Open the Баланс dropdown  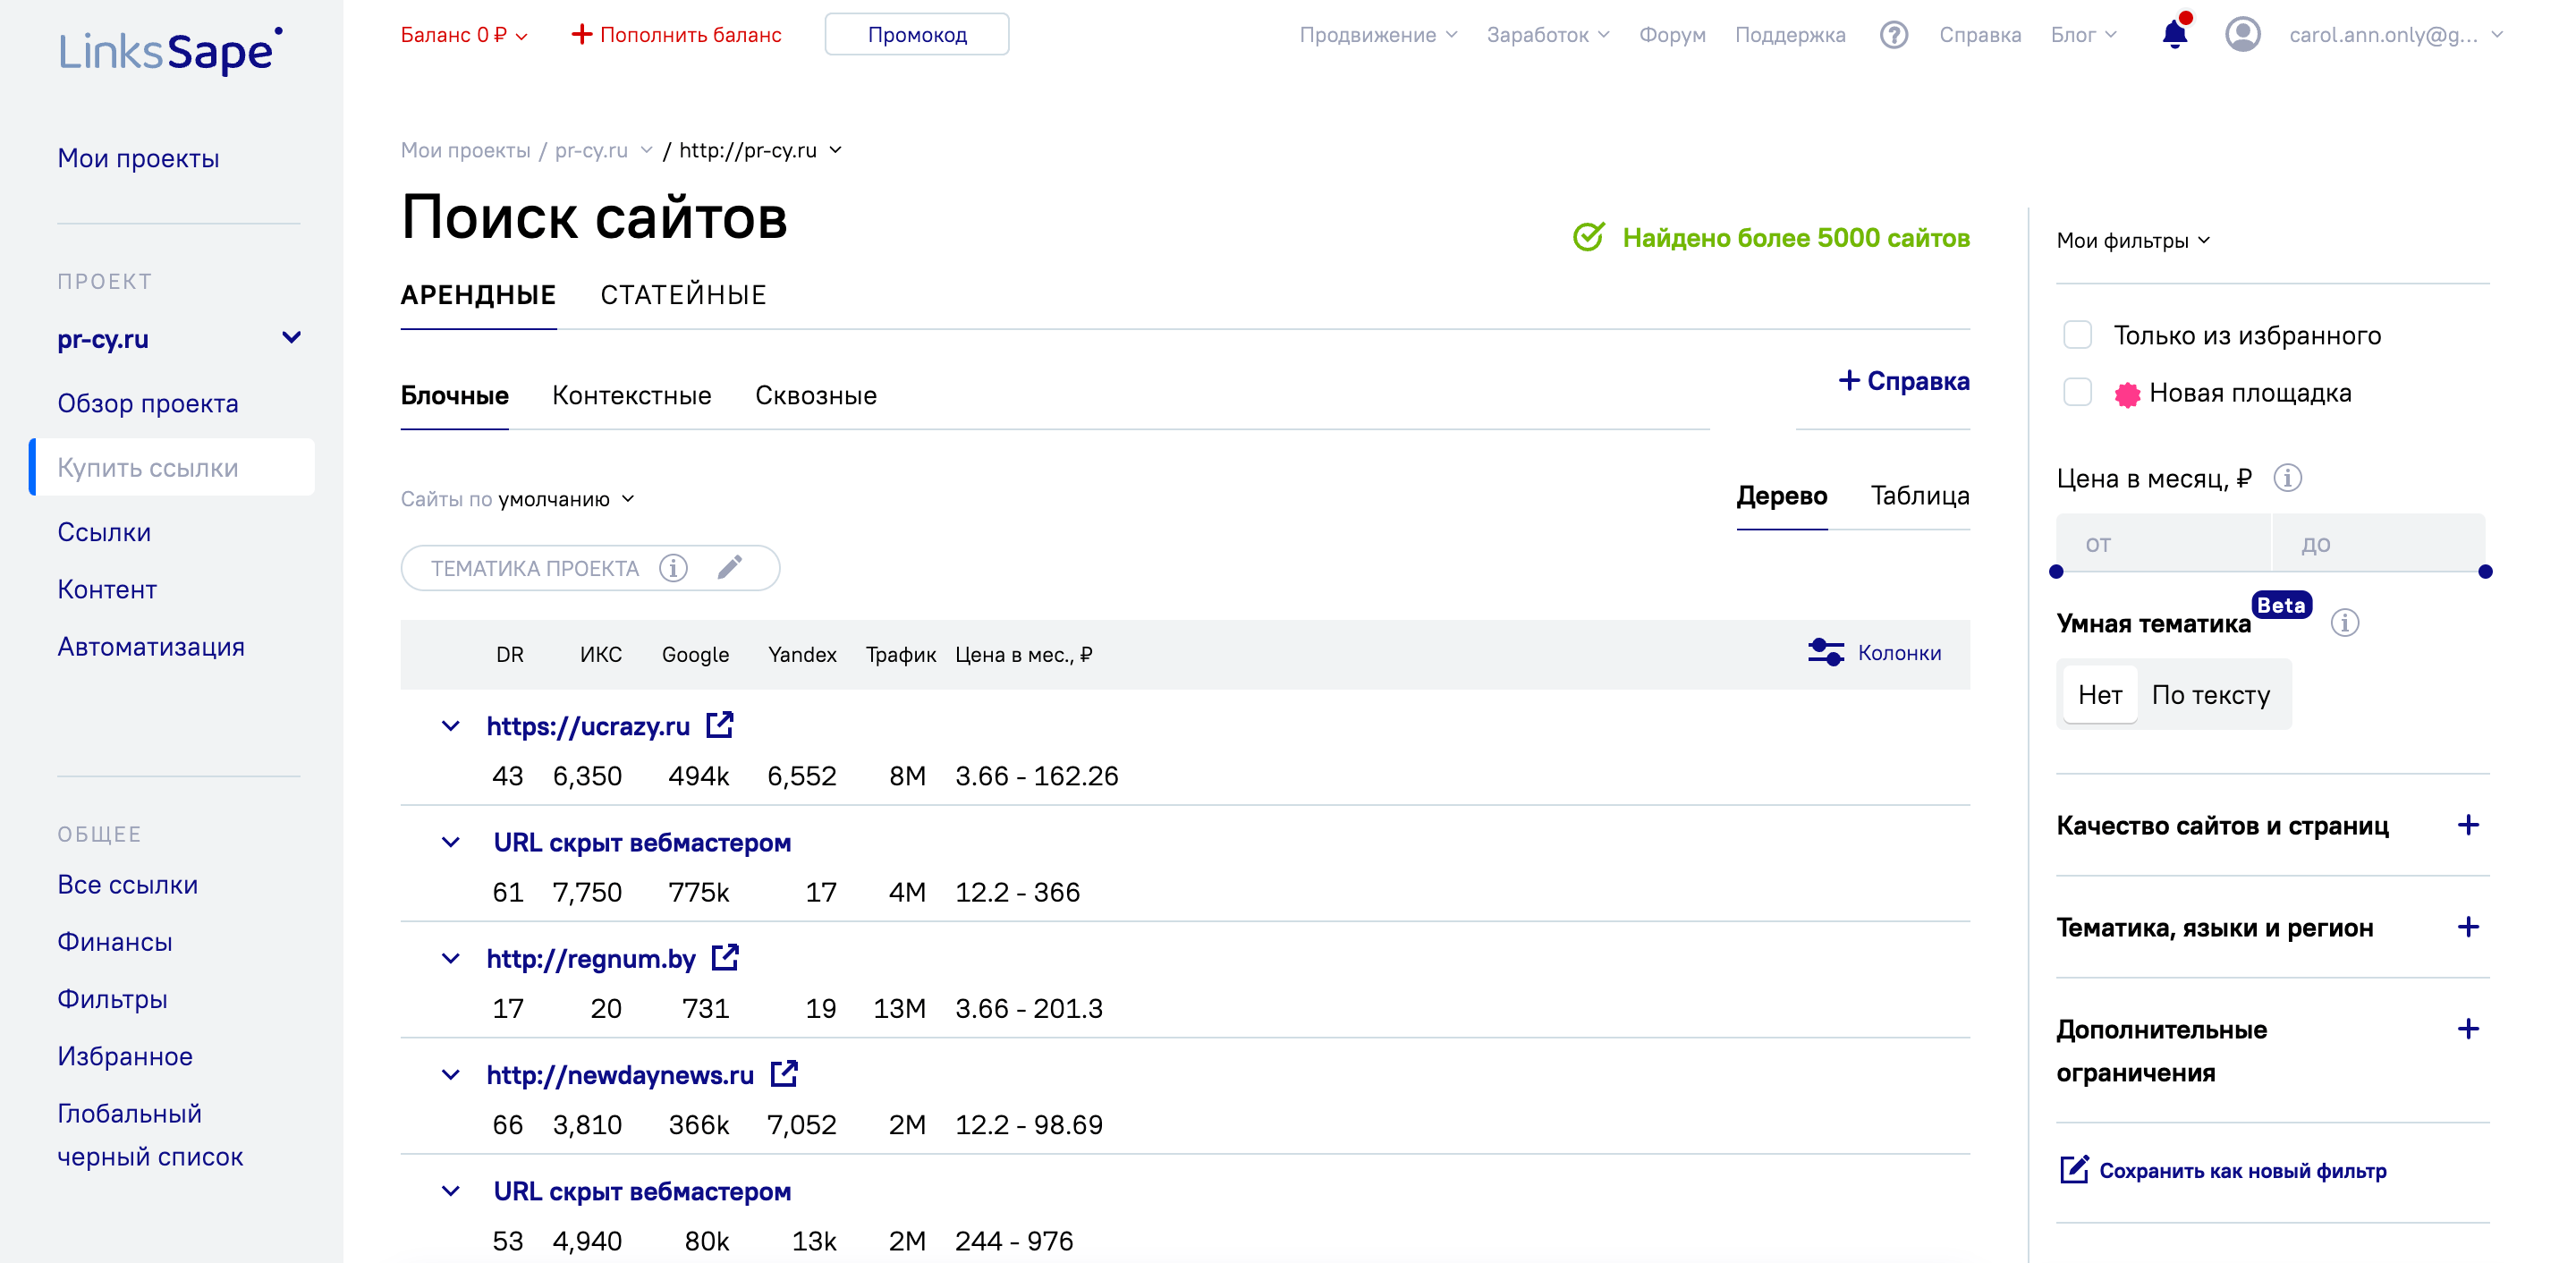click(464, 34)
